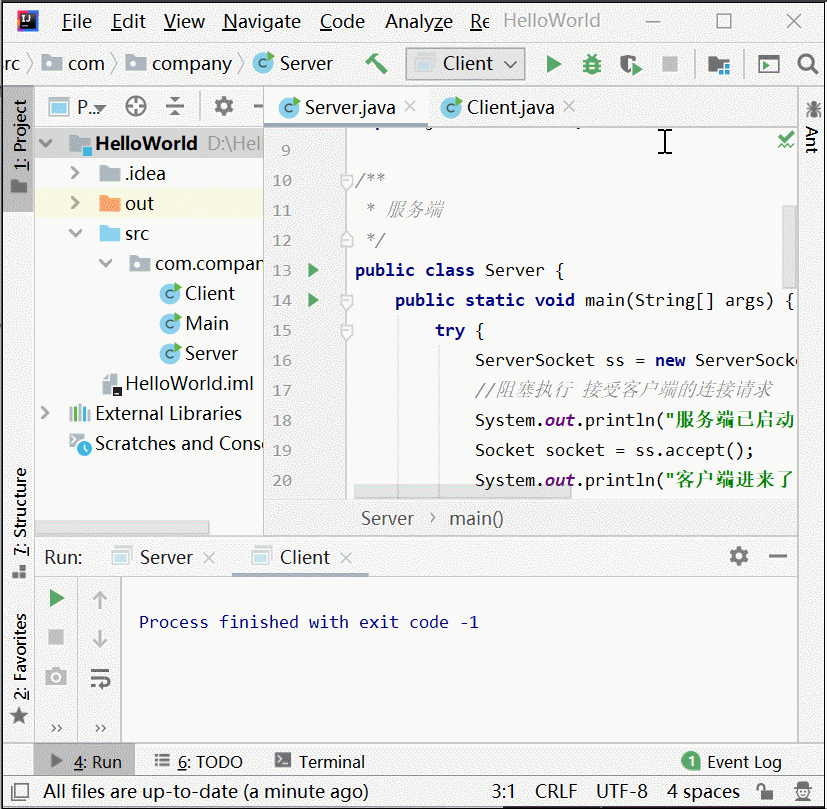Expand the .idea folder
Viewport: 827px width, 809px height.
[75, 173]
